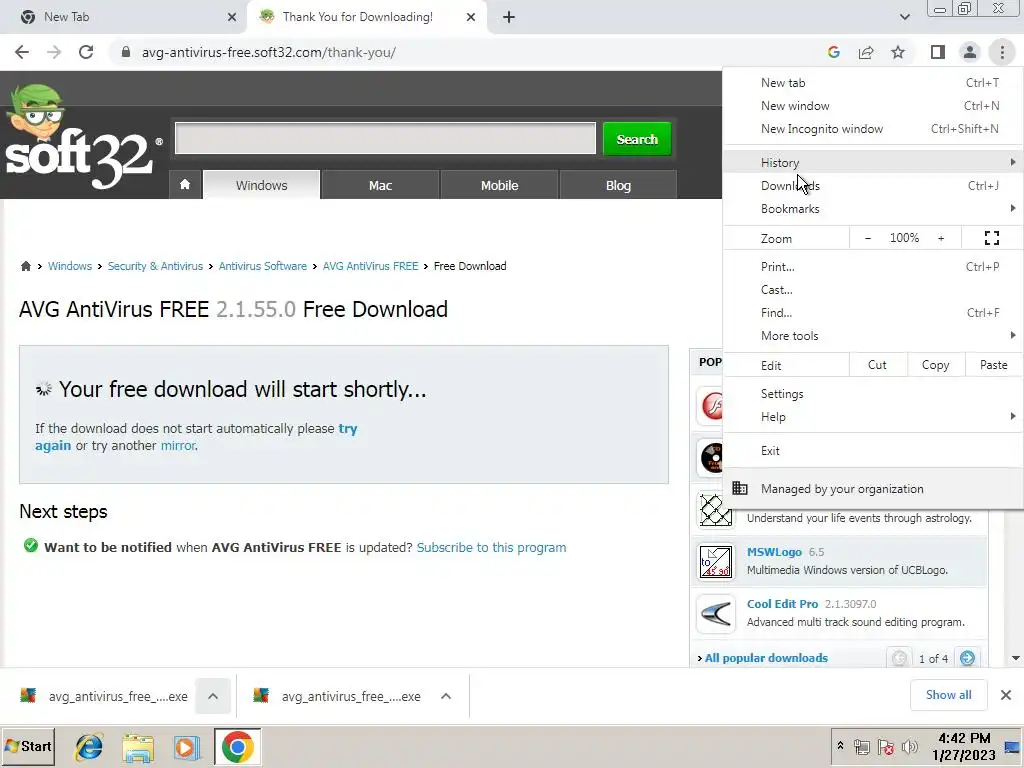Image resolution: width=1024 pixels, height=768 pixels.
Task: Share this page via share icon
Action: point(866,52)
